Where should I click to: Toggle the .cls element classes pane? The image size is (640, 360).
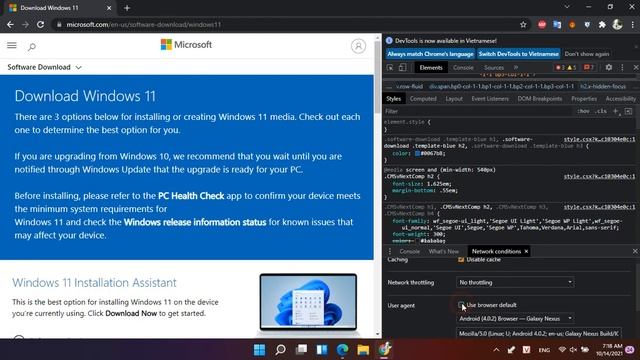coord(601,111)
